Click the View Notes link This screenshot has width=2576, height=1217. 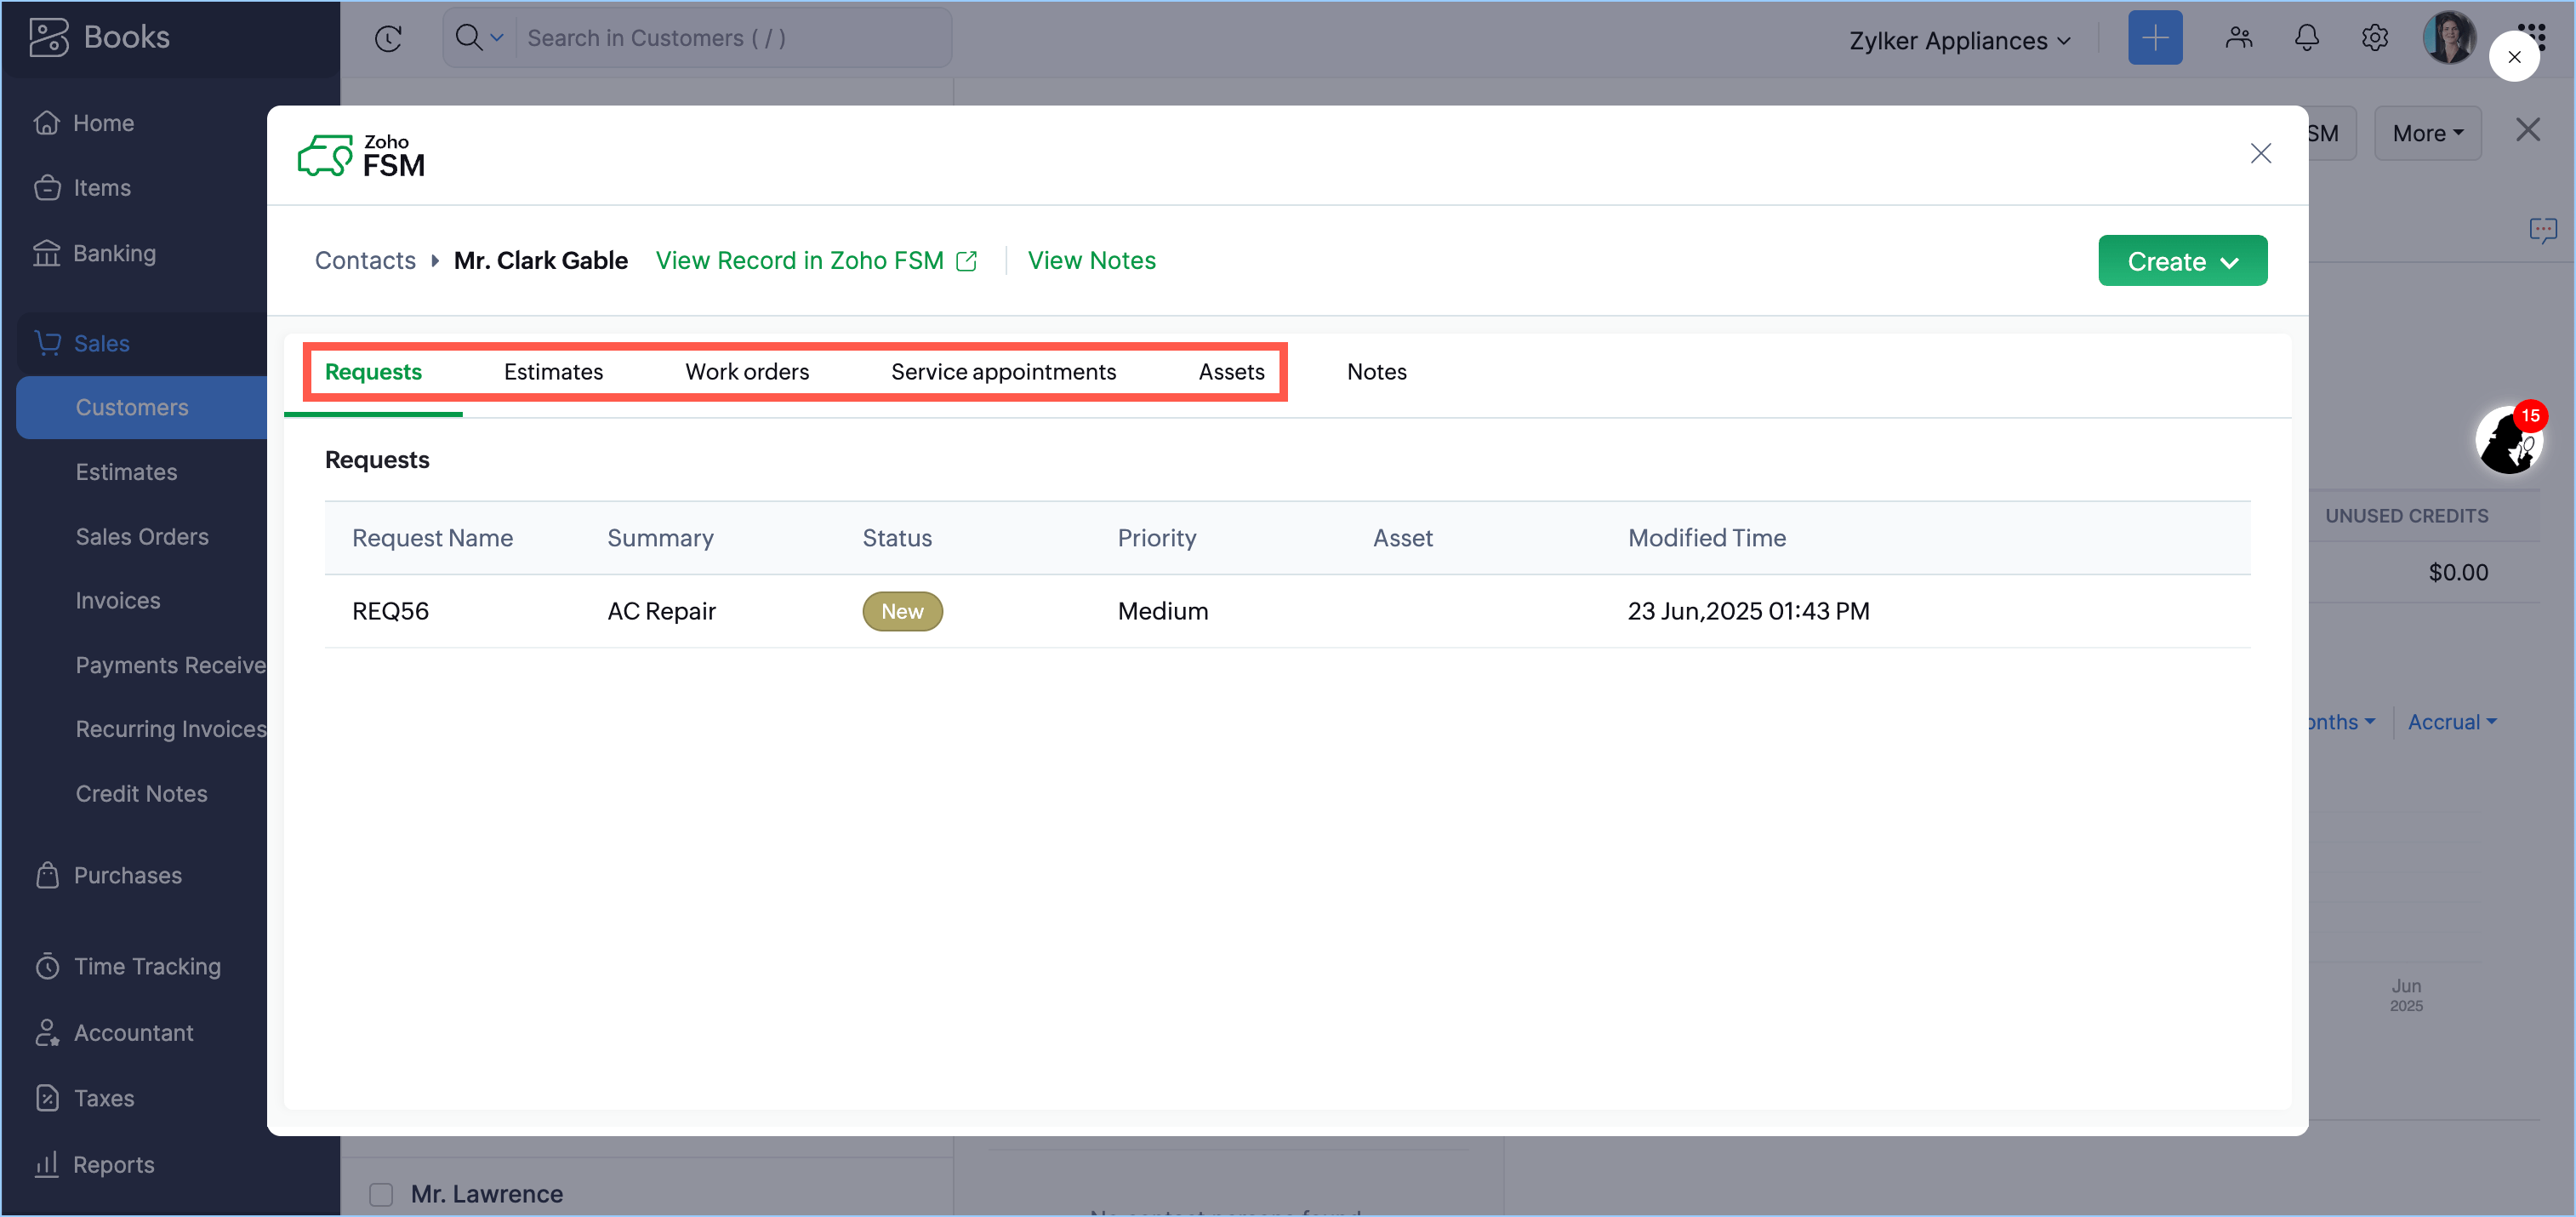[x=1091, y=261]
